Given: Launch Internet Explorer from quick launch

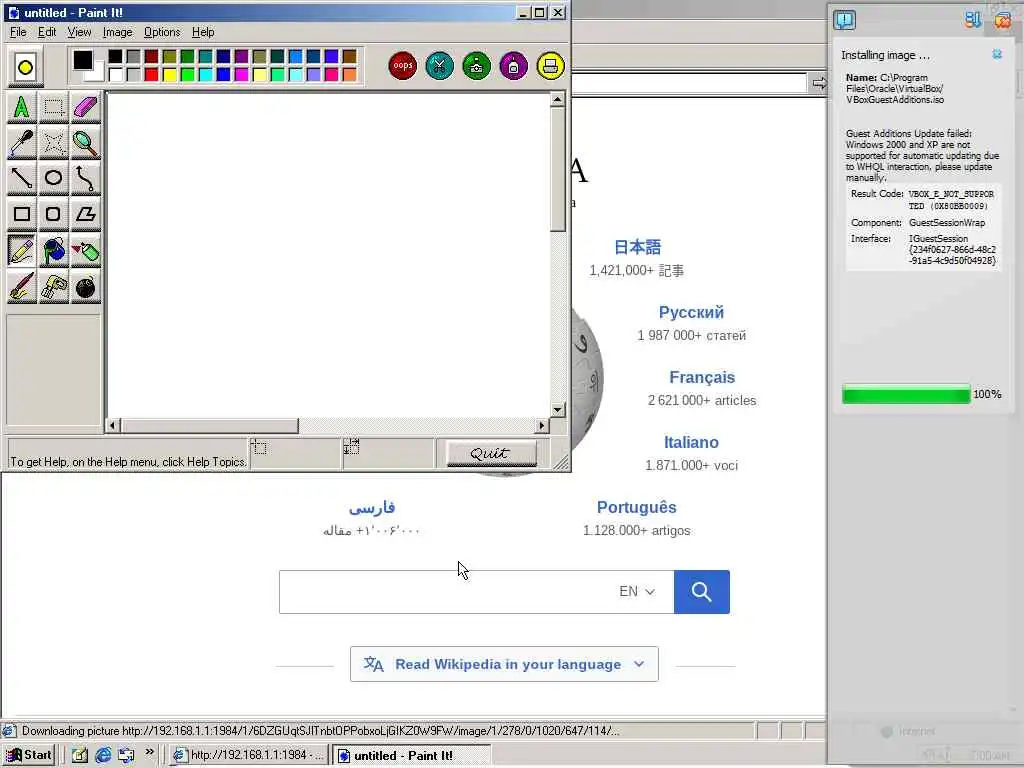Looking at the screenshot, I should [x=103, y=755].
